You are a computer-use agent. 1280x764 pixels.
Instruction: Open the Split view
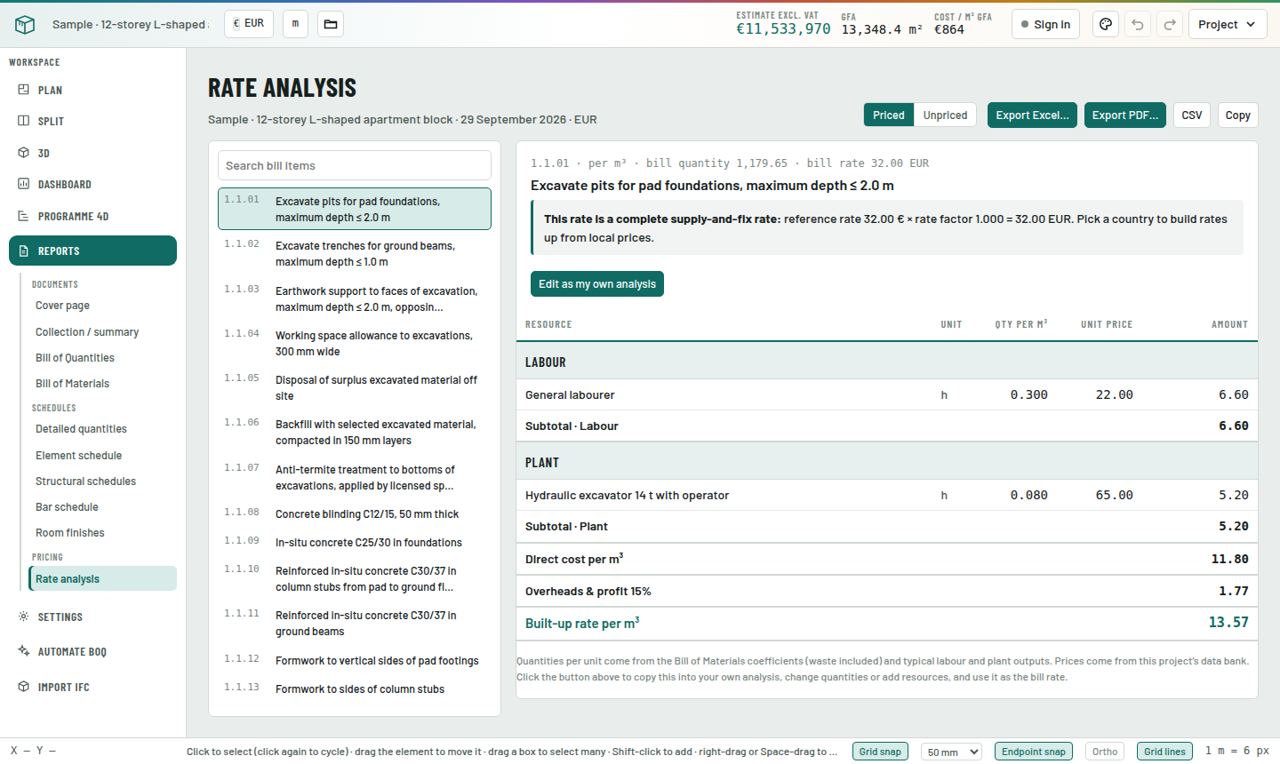(x=93, y=121)
